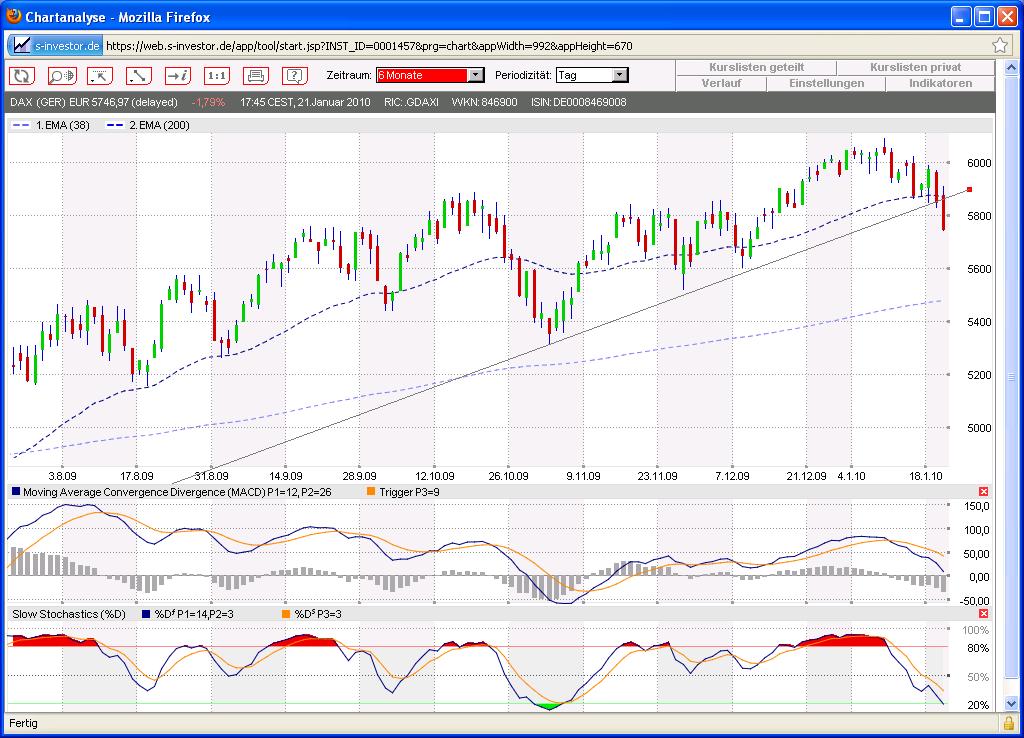Viewport: 1024px width, 738px height.
Task: Click the 26.10.09 date axis label
Action: click(x=508, y=476)
